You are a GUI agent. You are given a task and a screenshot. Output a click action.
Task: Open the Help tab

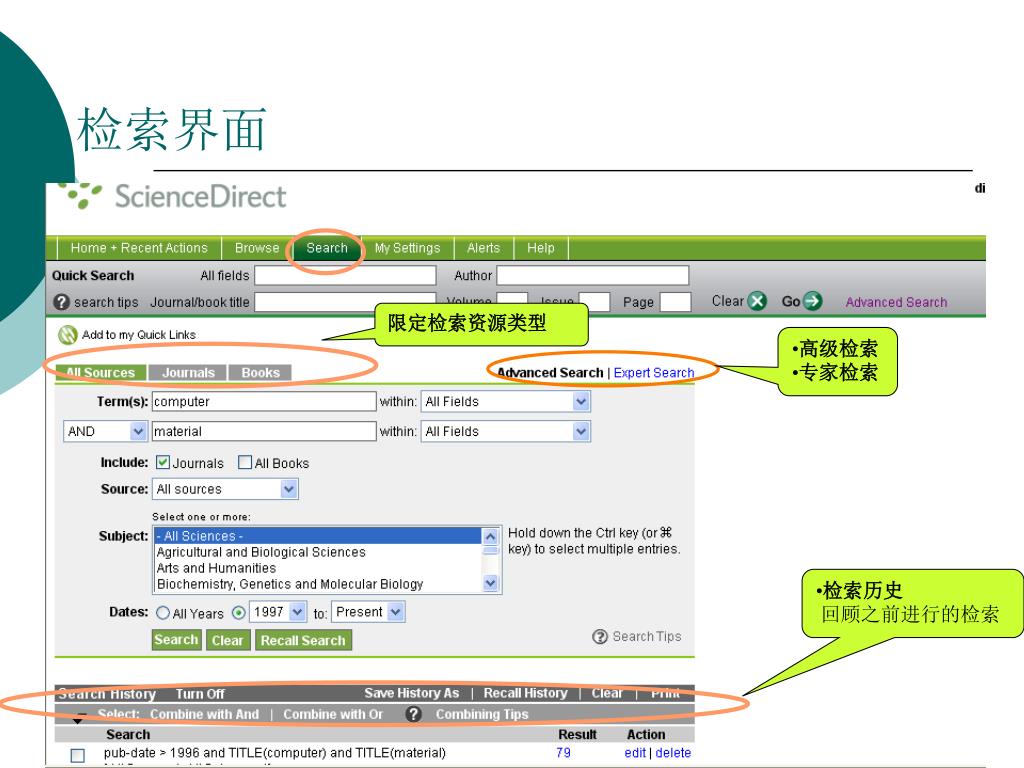(541, 248)
